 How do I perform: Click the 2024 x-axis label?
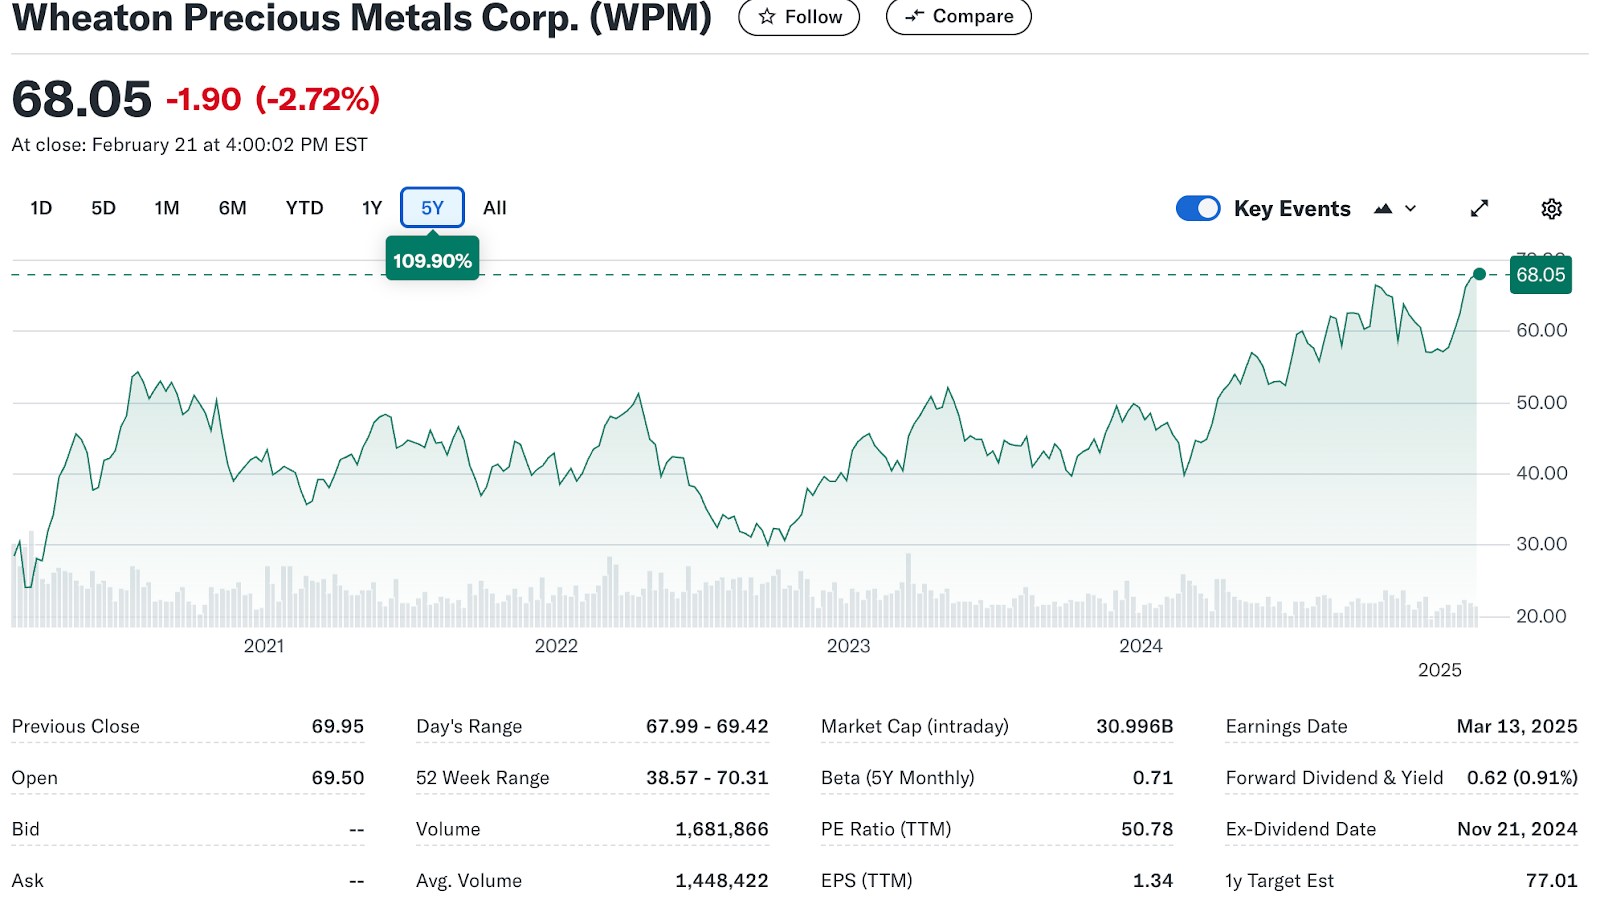[1141, 646]
